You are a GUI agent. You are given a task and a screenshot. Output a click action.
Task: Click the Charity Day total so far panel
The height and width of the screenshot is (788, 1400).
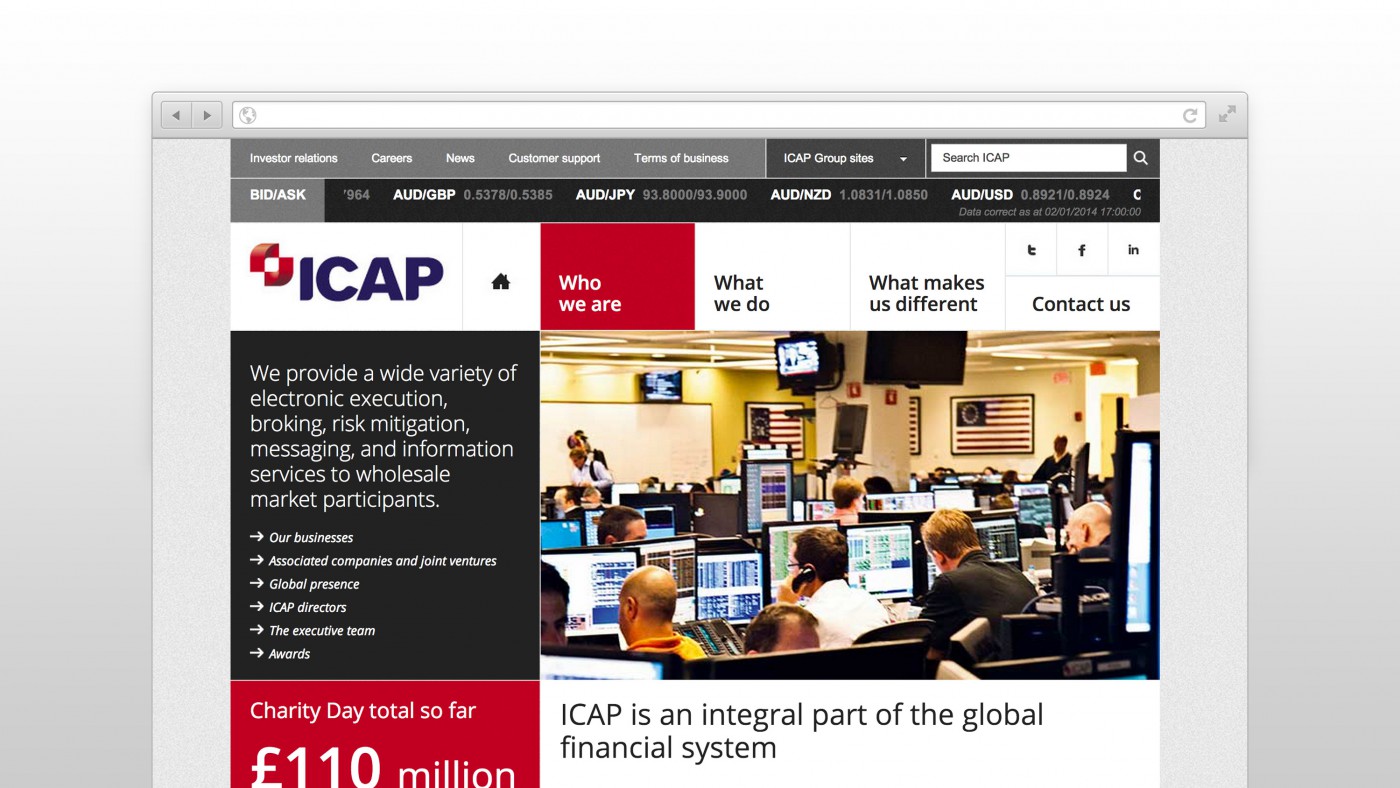(x=385, y=735)
